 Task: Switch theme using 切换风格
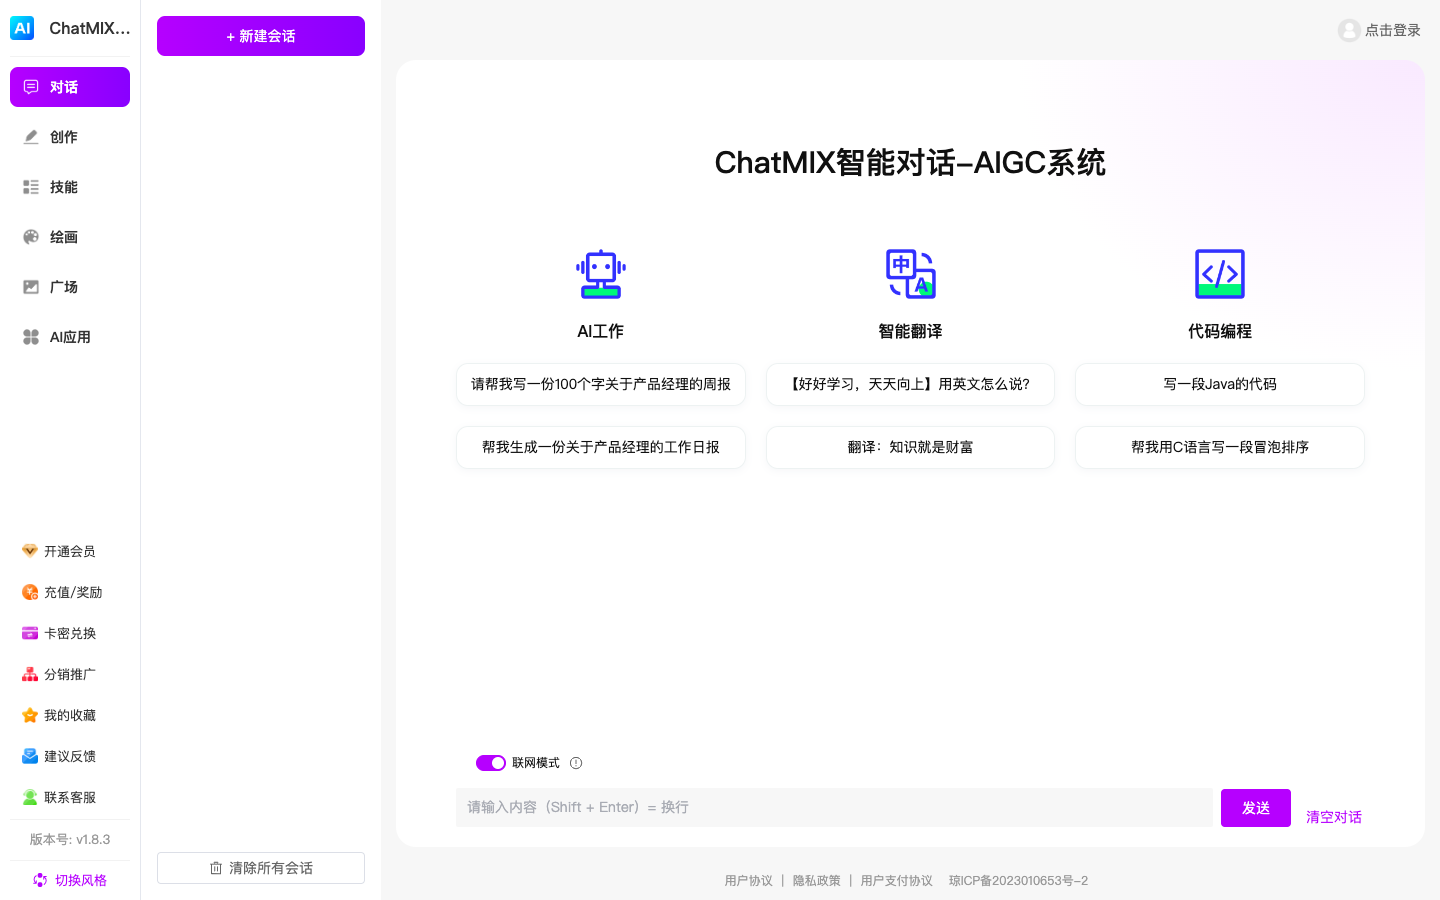(69, 880)
